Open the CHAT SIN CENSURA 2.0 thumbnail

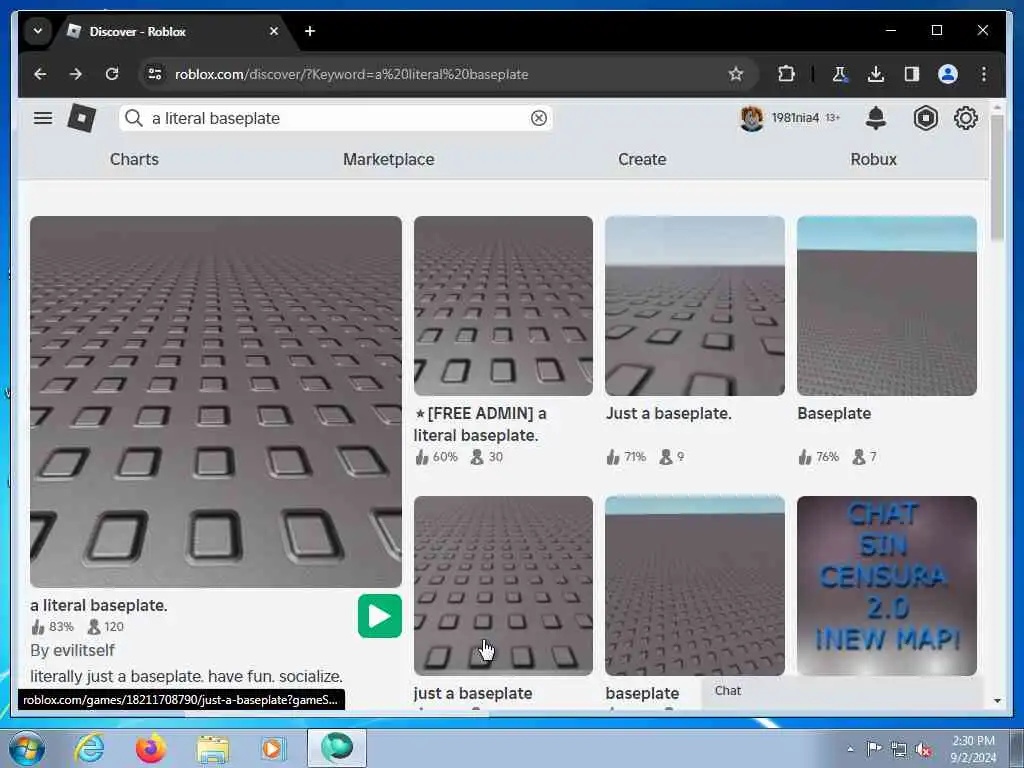click(x=887, y=586)
